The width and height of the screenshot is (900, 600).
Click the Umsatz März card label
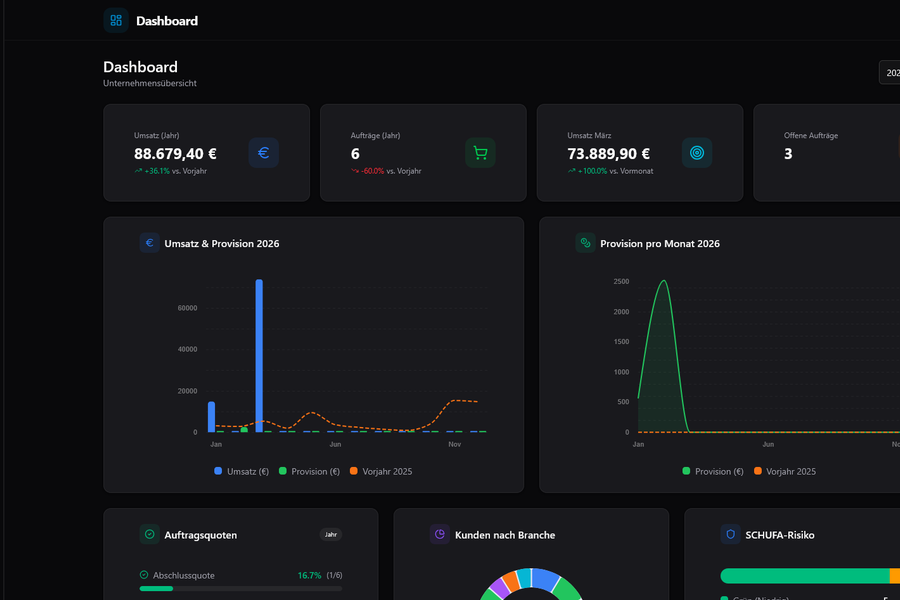tap(589, 136)
